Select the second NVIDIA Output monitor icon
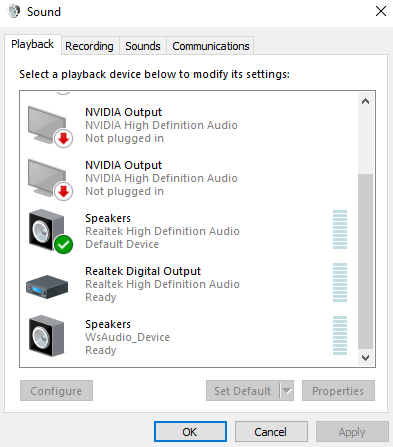Viewport: 393px width, 447px height. pos(50,179)
